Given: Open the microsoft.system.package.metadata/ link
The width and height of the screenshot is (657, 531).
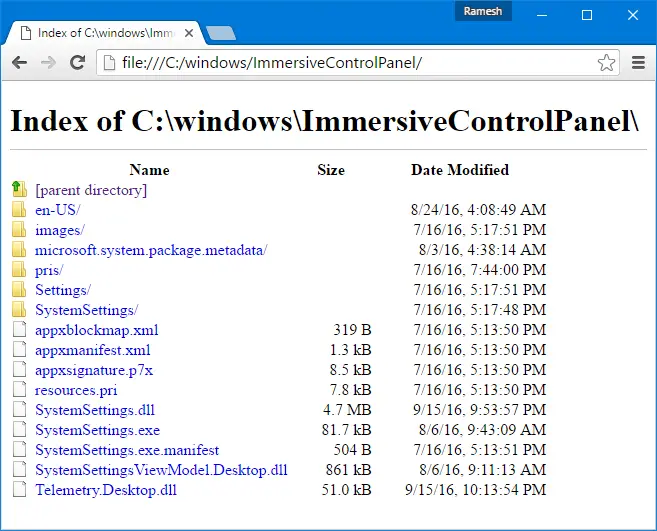Looking at the screenshot, I should [151, 250].
